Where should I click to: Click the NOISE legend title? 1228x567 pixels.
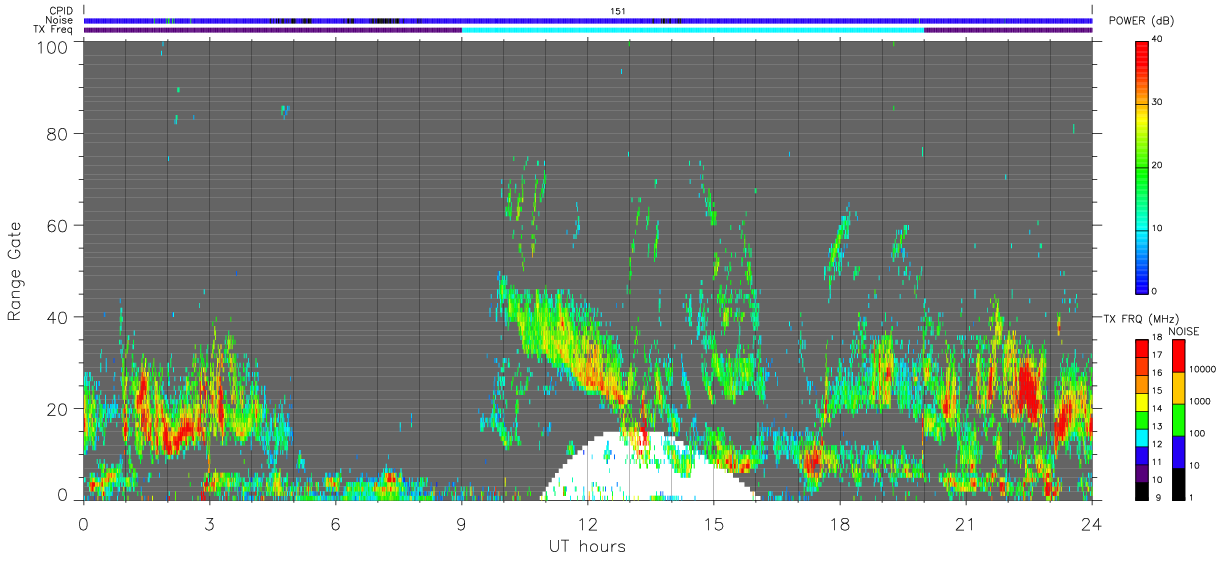click(x=1185, y=330)
